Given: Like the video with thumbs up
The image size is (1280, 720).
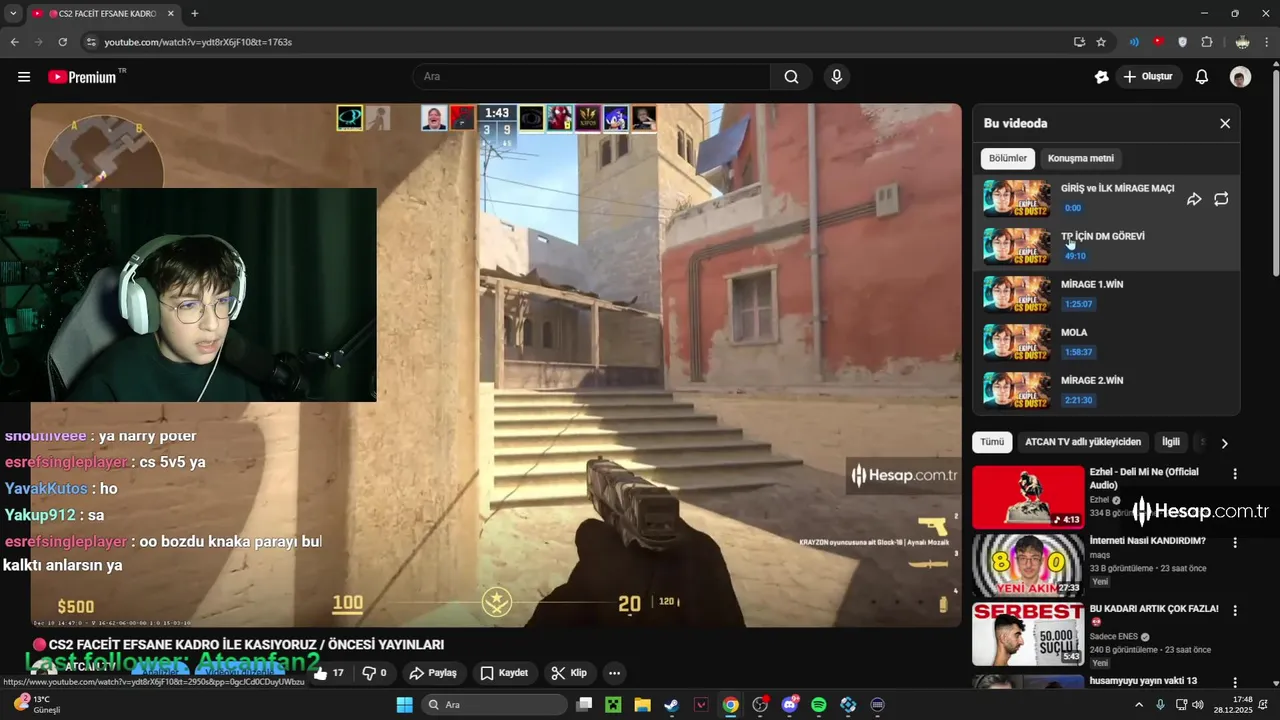Looking at the screenshot, I should click(x=329, y=673).
